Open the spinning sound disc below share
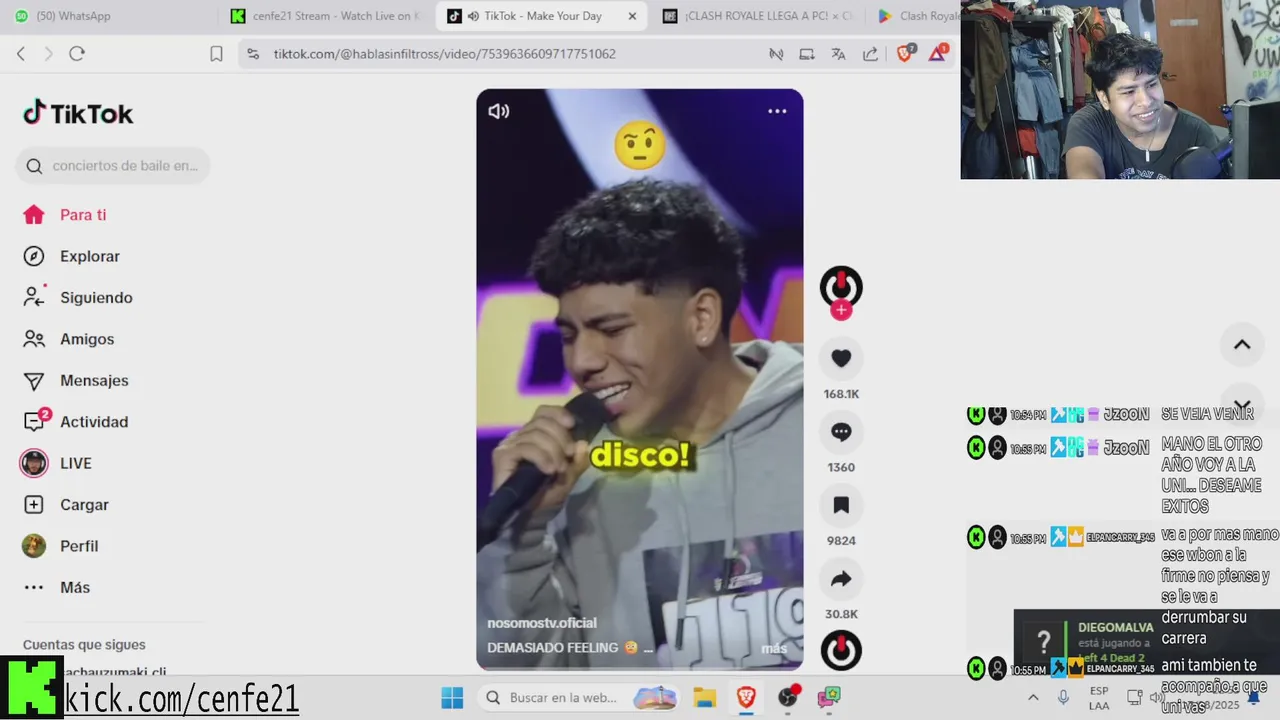 tap(841, 650)
